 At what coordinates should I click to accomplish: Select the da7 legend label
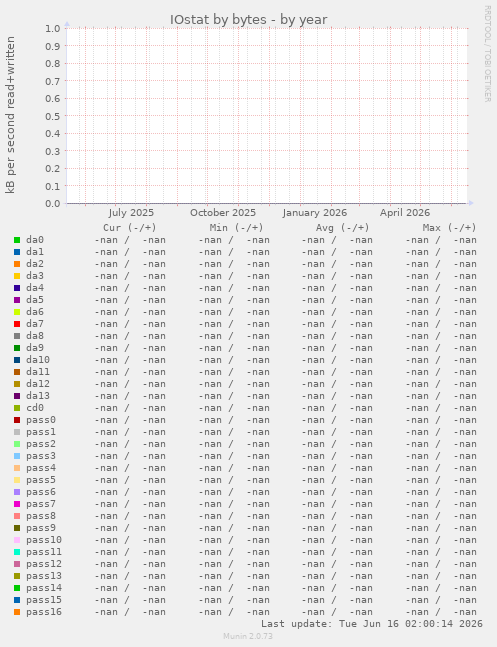coord(35,324)
